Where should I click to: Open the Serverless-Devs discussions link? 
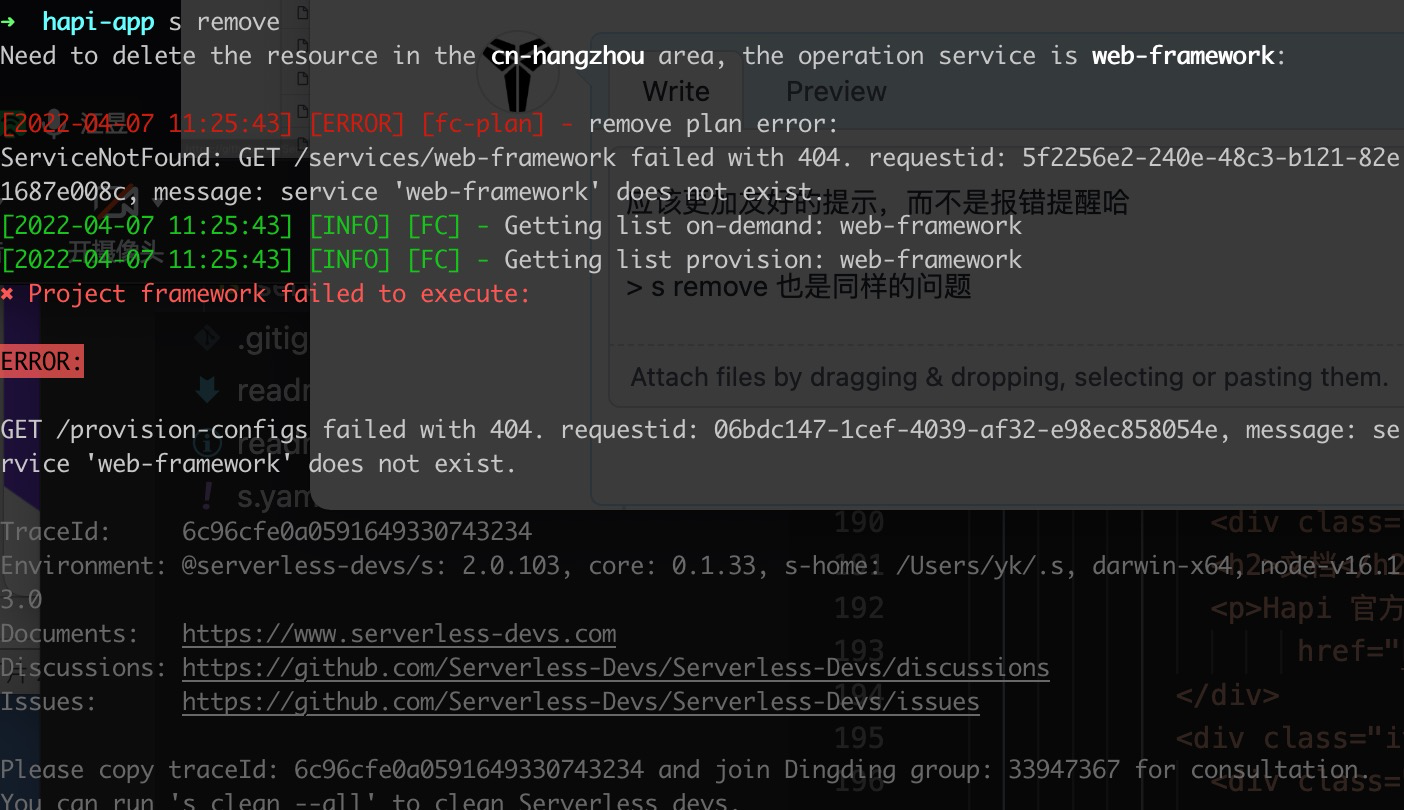(x=616, y=667)
